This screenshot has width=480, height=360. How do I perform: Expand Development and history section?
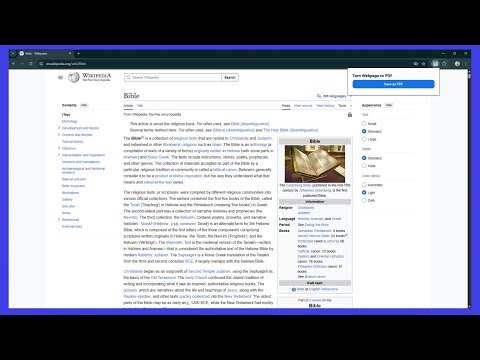59,128
